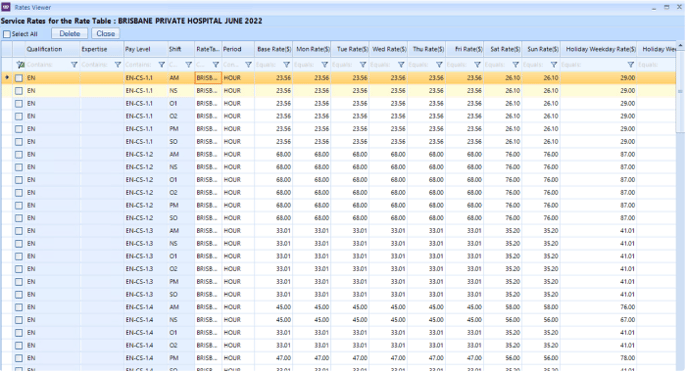
Task: Click the Delete button
Action: (70, 33)
